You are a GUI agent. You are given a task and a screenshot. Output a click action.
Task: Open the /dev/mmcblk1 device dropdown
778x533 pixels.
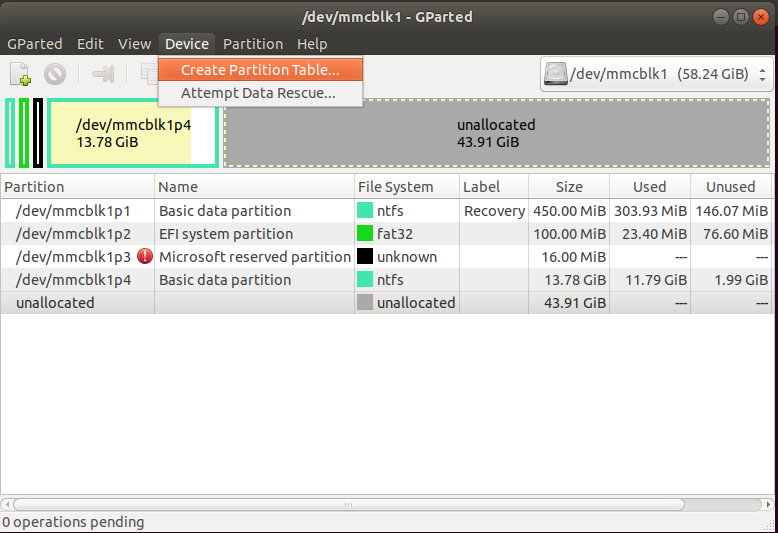(656, 74)
